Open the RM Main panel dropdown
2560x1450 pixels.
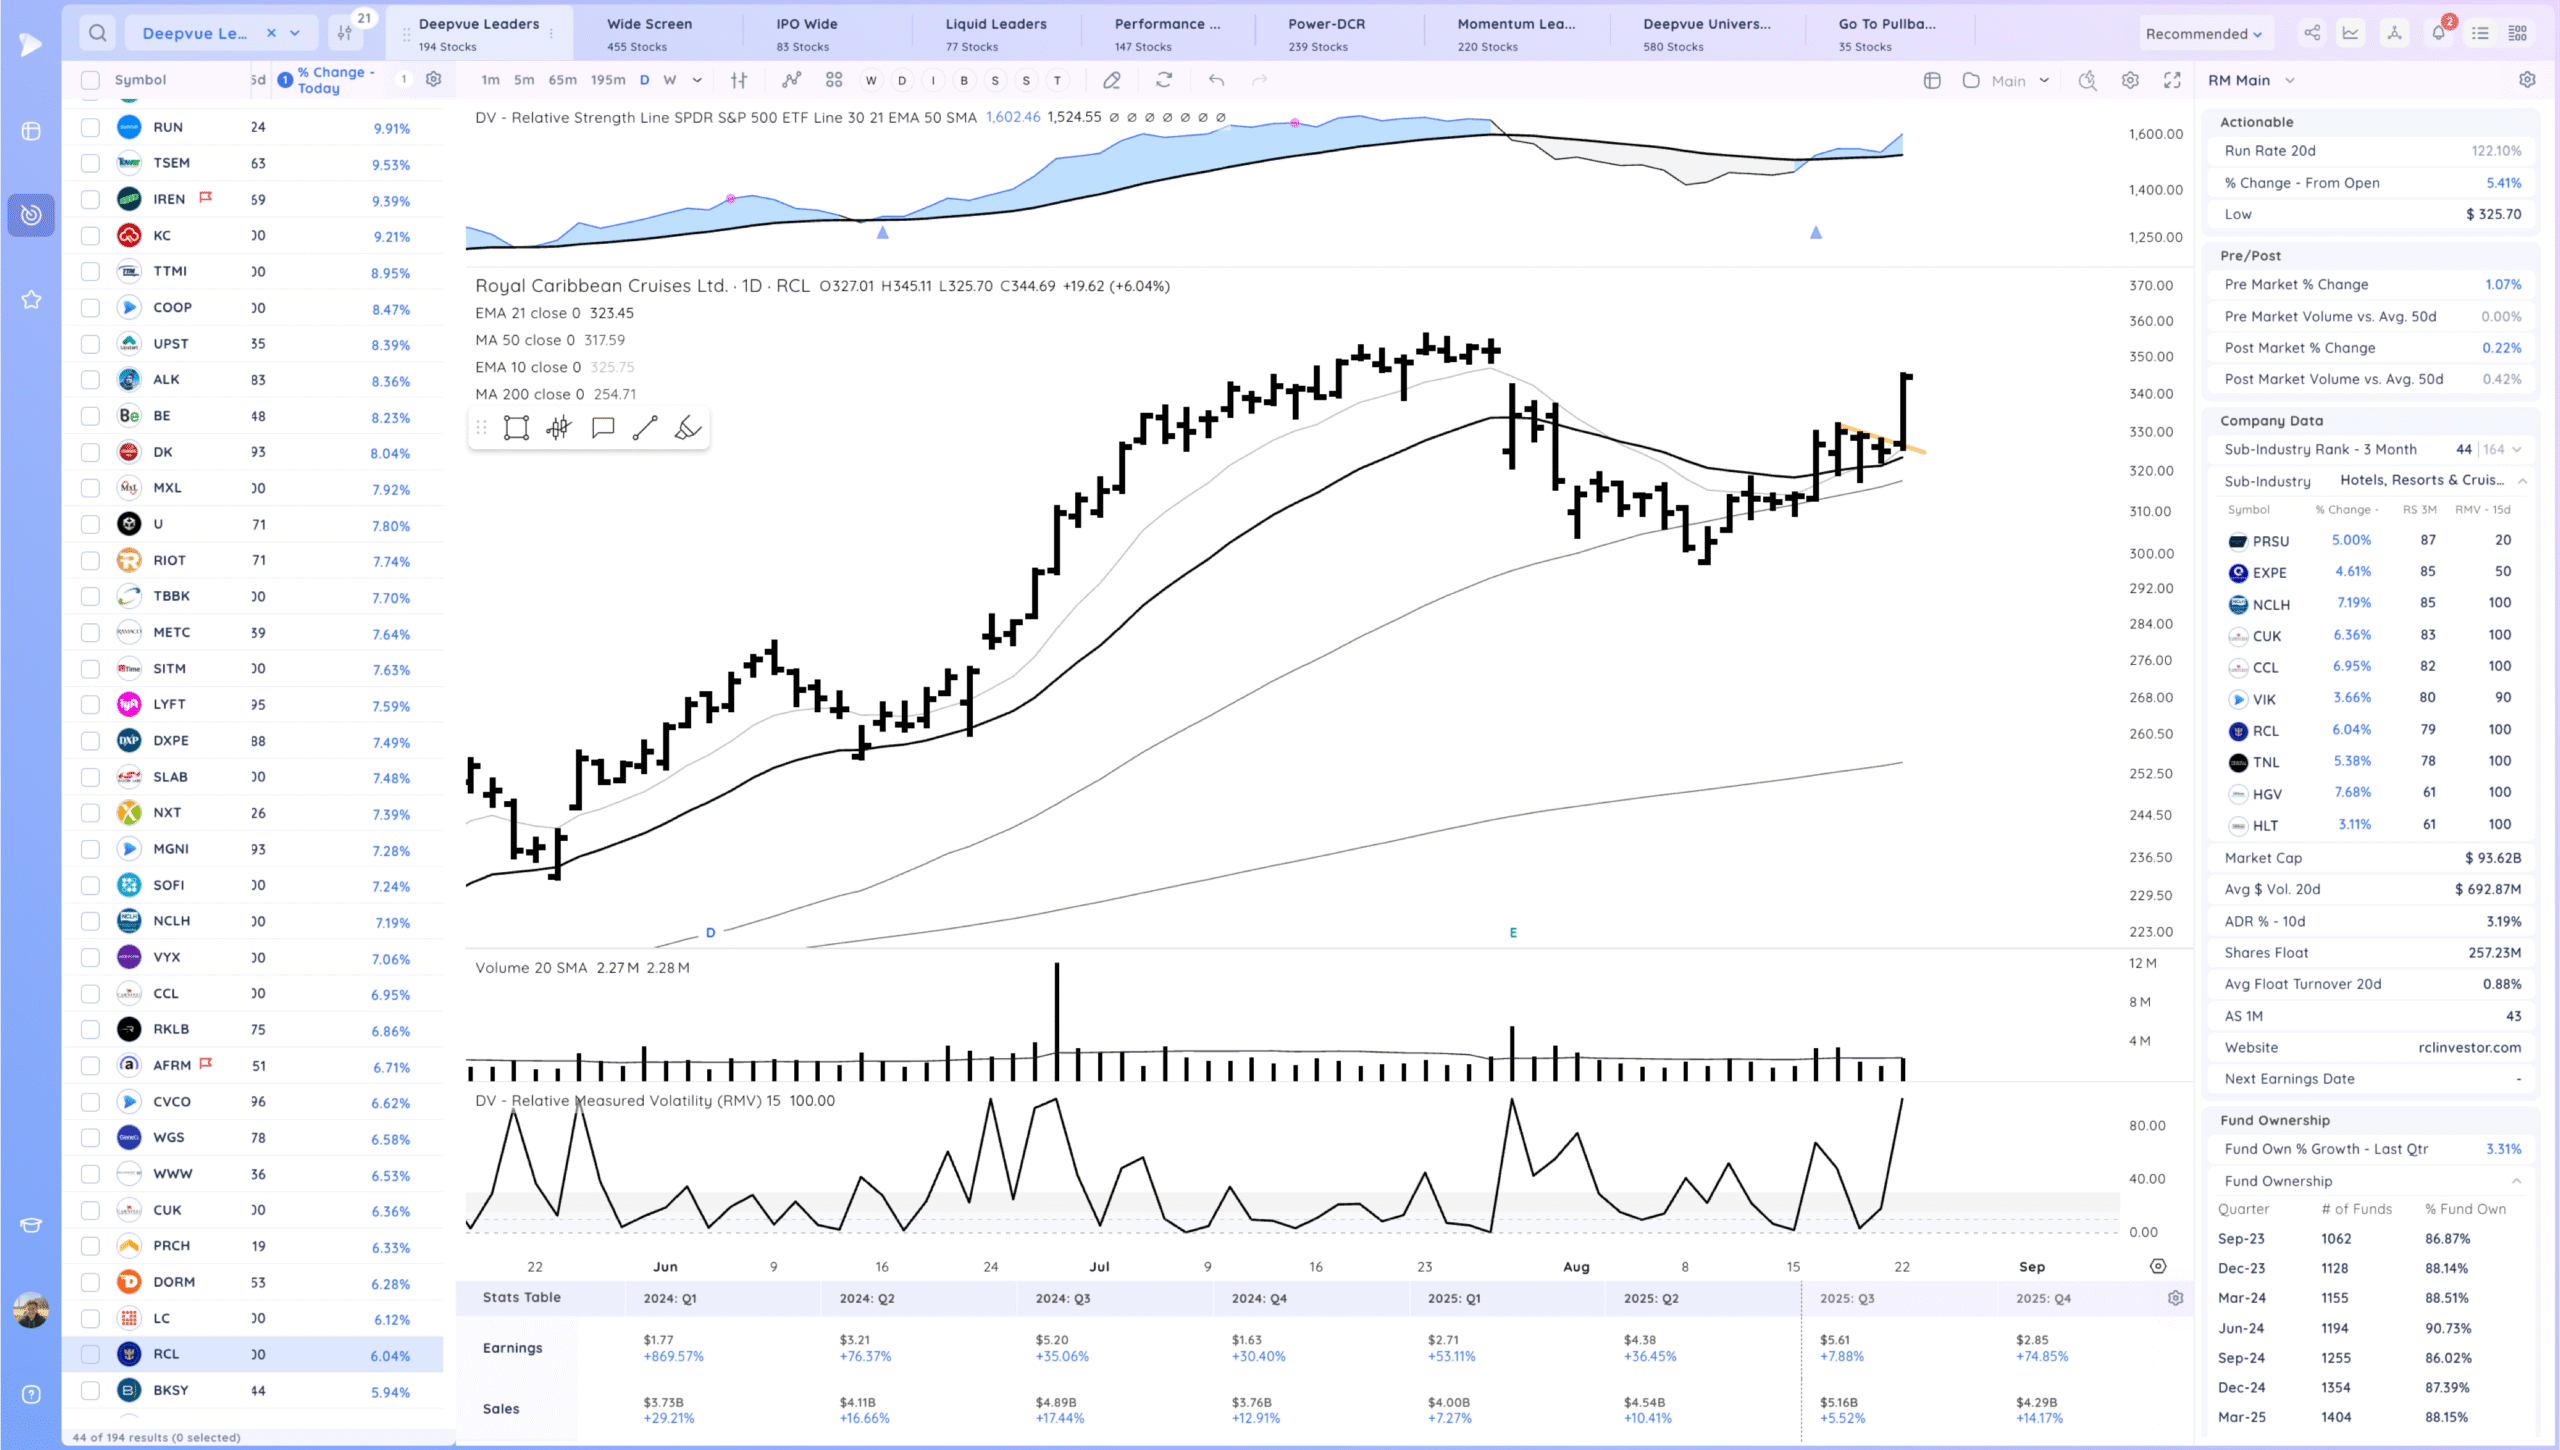point(2251,80)
